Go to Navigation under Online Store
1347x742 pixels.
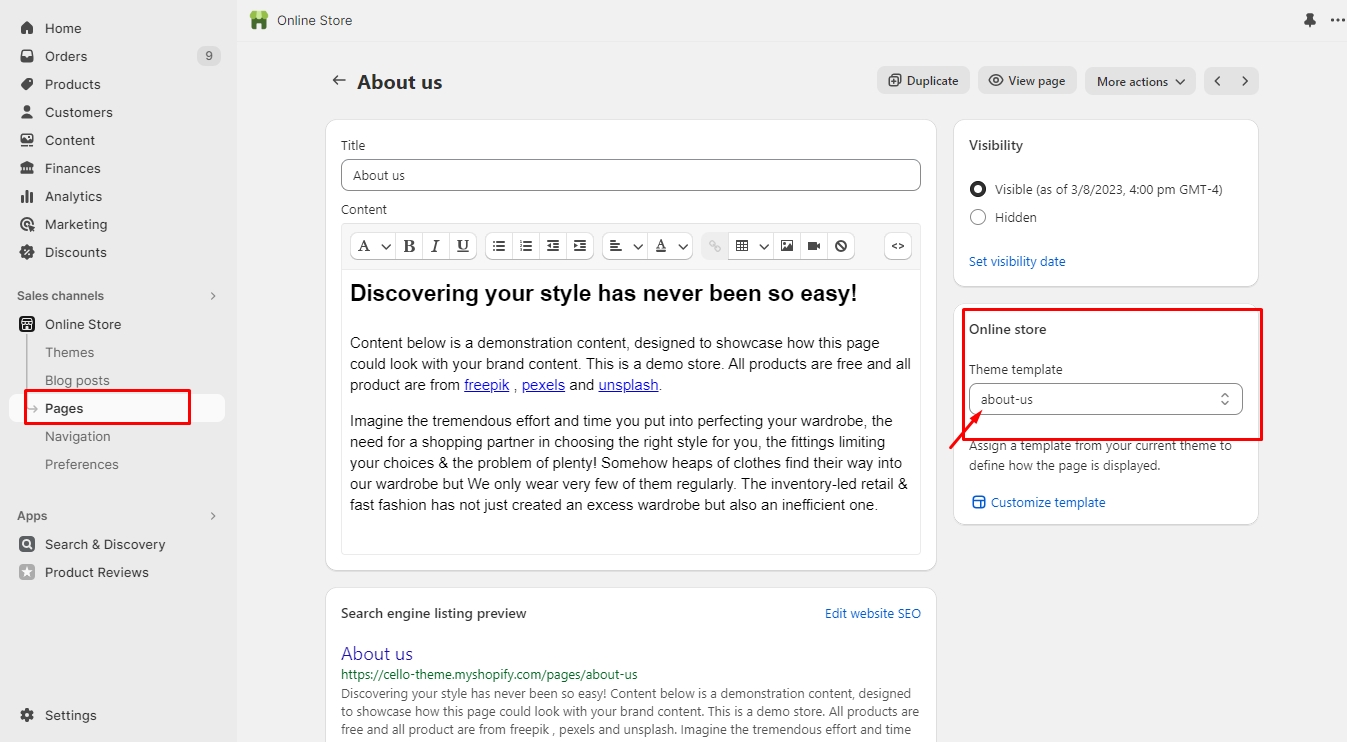coord(77,436)
